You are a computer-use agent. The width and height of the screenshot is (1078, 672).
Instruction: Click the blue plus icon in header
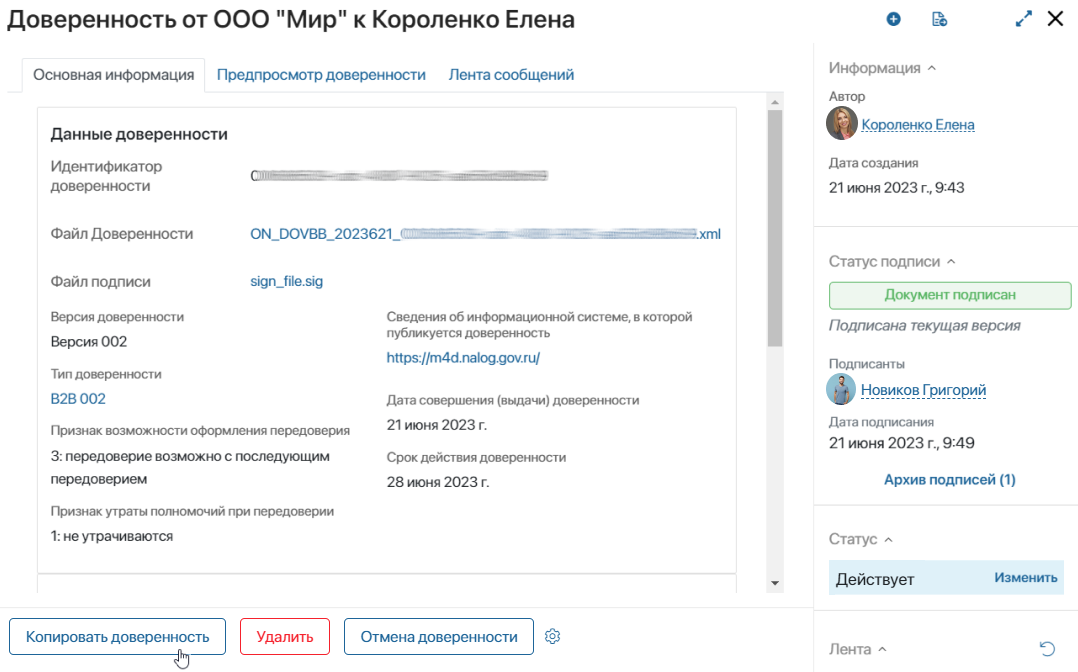coord(893,19)
